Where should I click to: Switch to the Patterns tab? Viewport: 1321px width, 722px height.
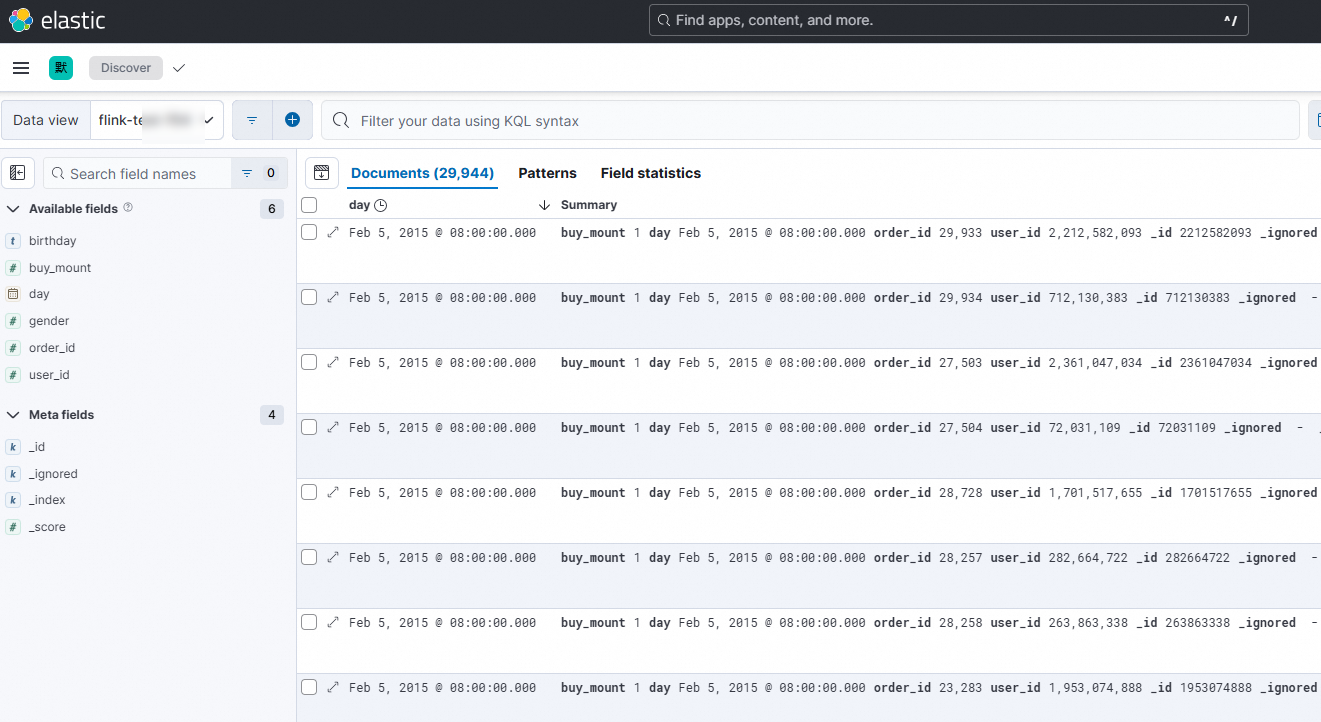pos(547,173)
